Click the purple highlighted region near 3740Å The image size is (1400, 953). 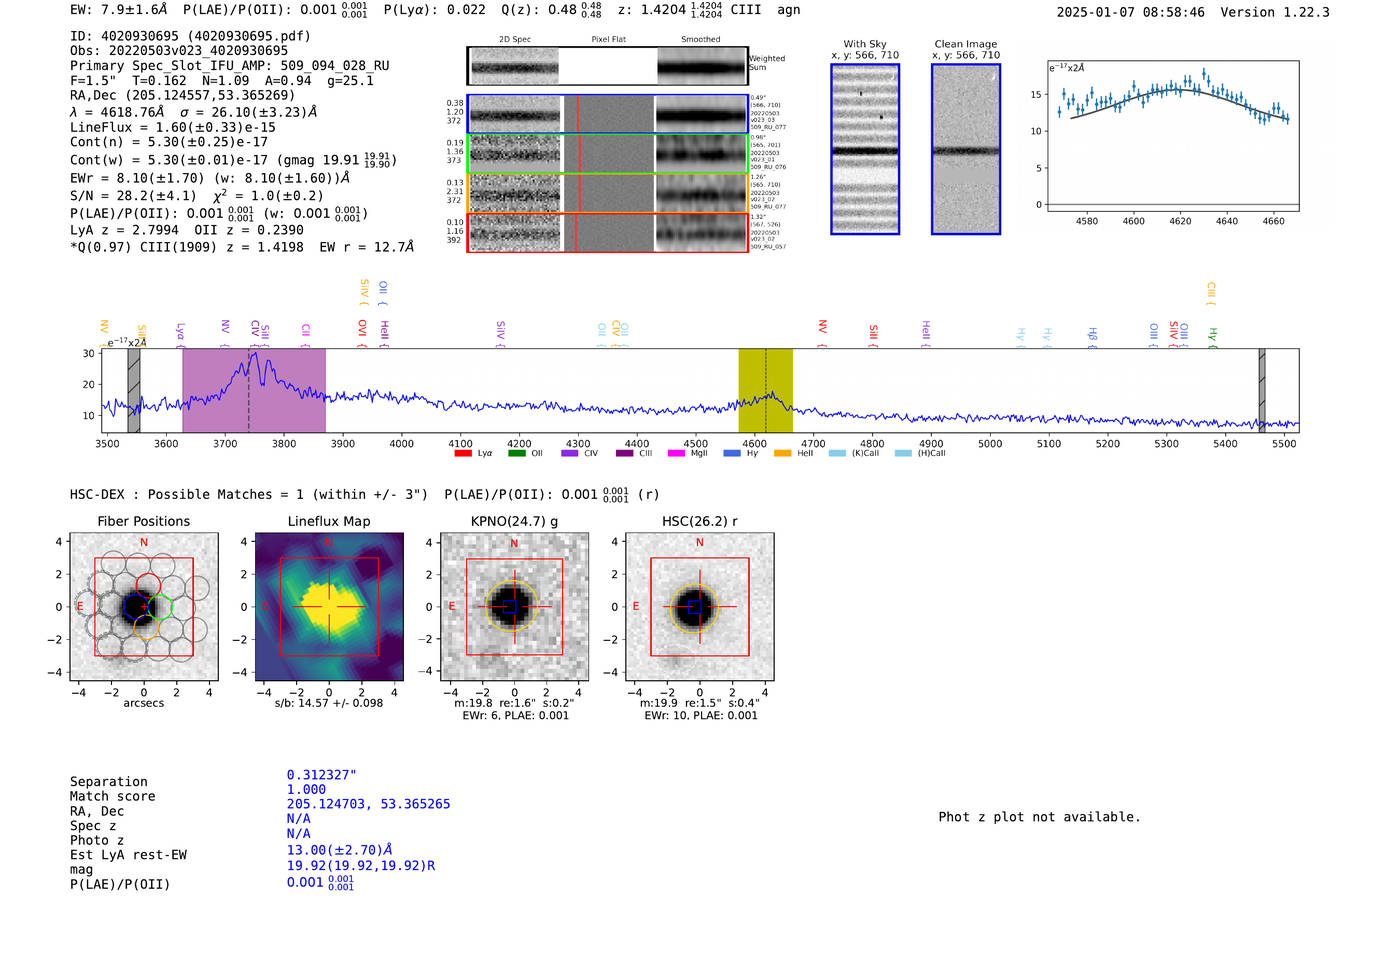click(x=254, y=390)
